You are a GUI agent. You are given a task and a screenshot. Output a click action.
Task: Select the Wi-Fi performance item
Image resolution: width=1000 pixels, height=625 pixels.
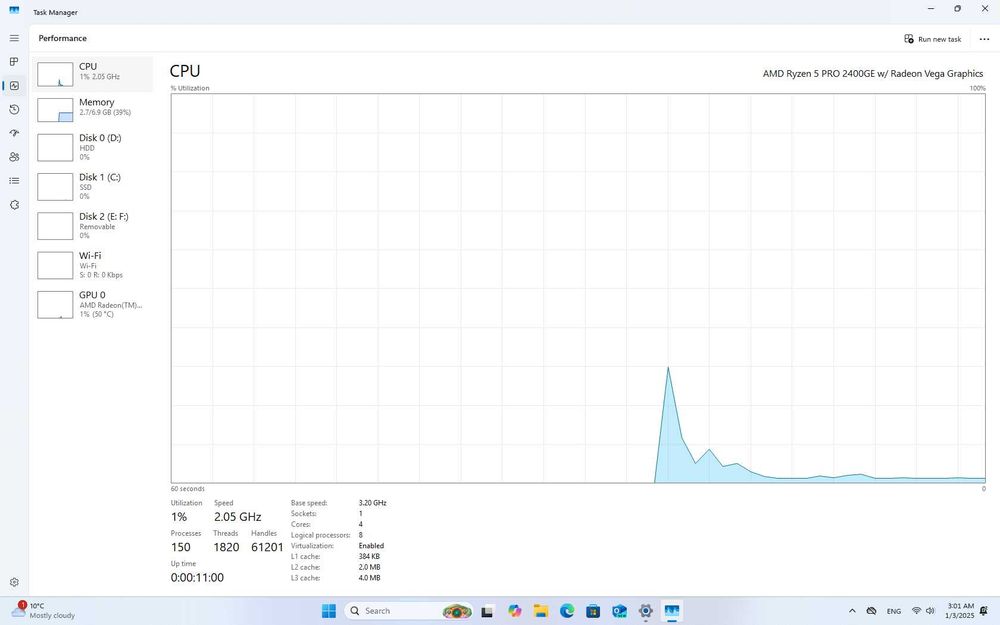tap(92, 265)
